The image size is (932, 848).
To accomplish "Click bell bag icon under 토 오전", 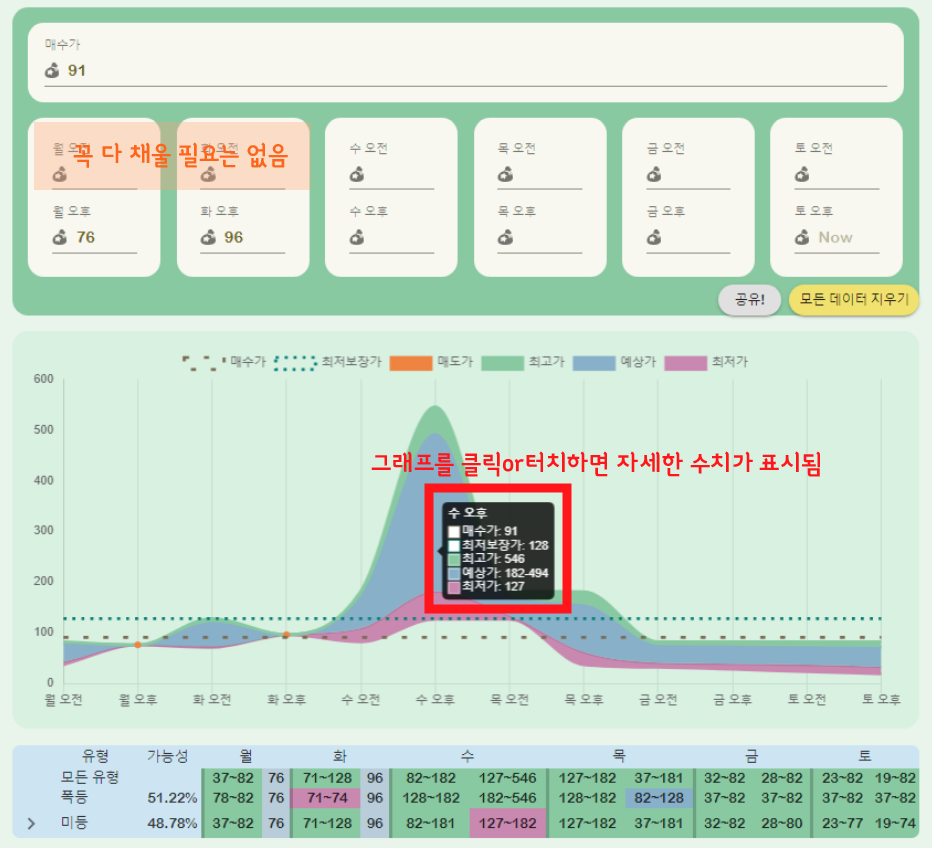I will click(x=802, y=175).
